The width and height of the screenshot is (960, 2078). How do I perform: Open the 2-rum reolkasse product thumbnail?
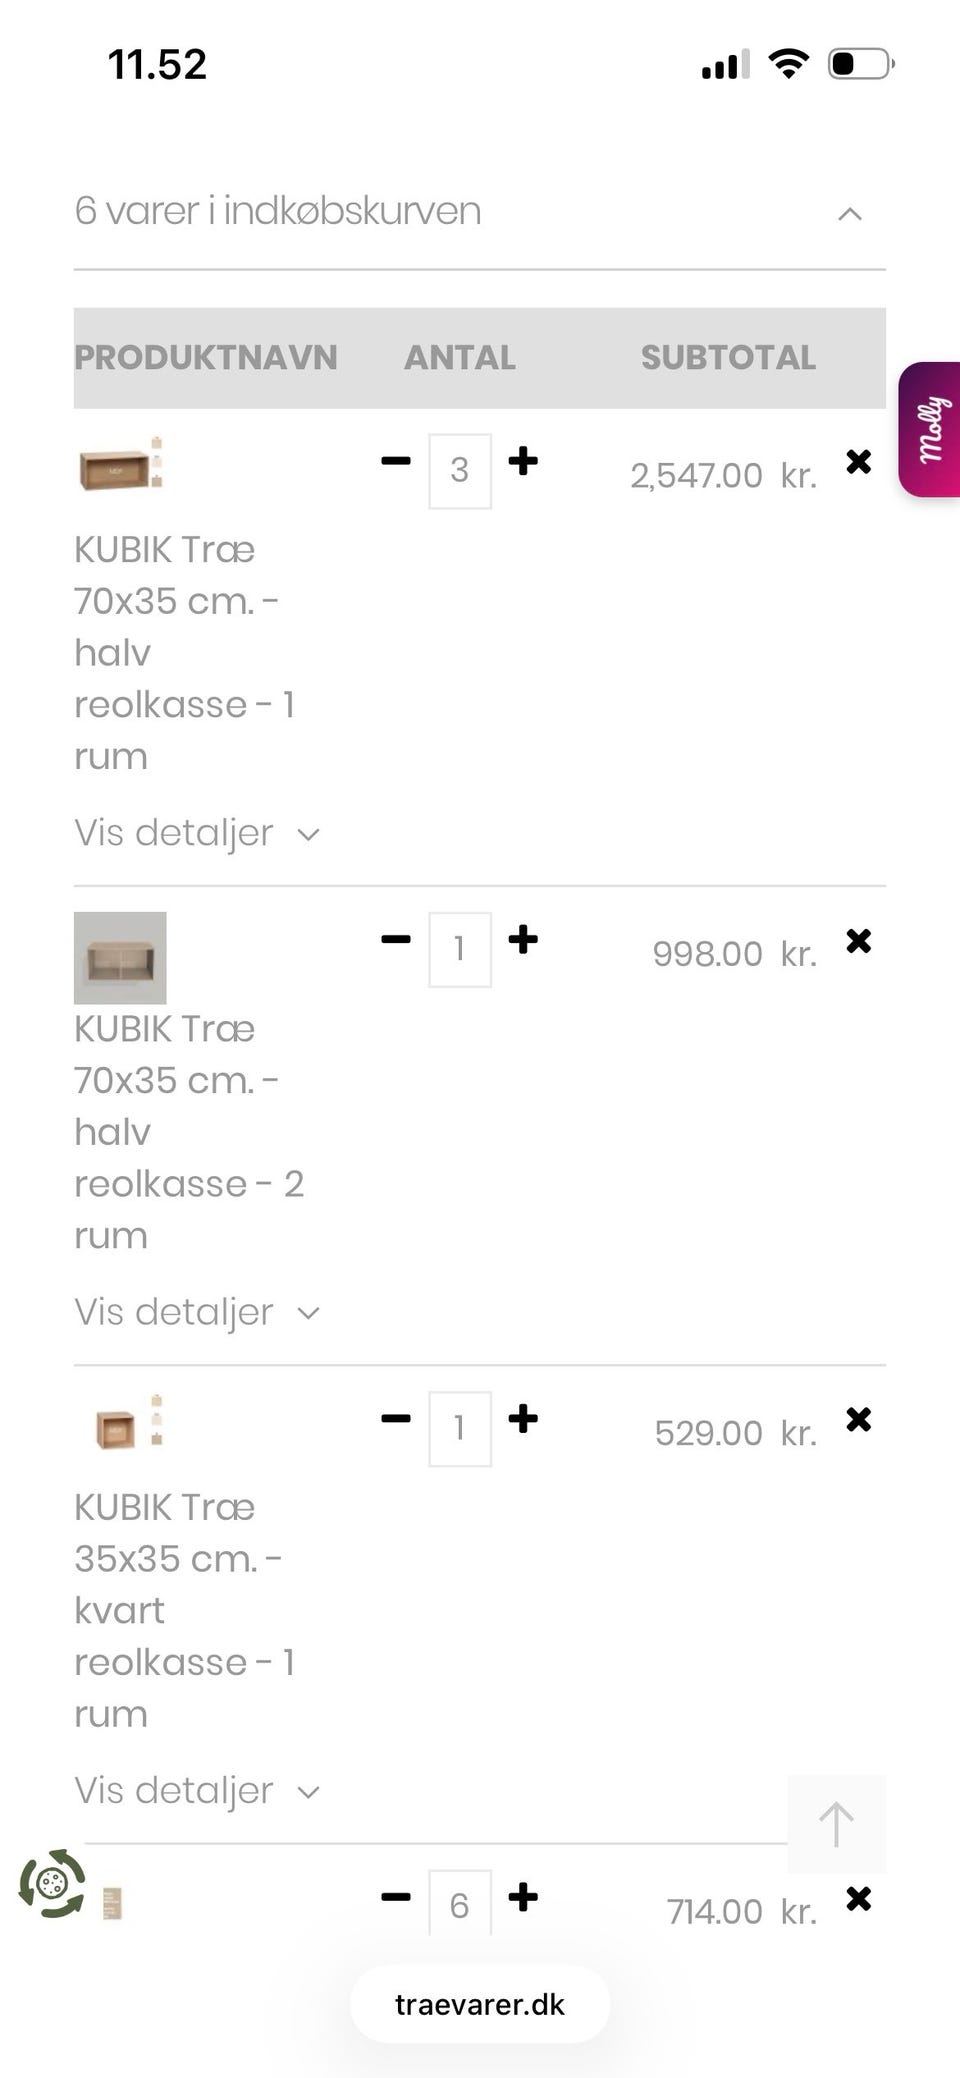[120, 958]
